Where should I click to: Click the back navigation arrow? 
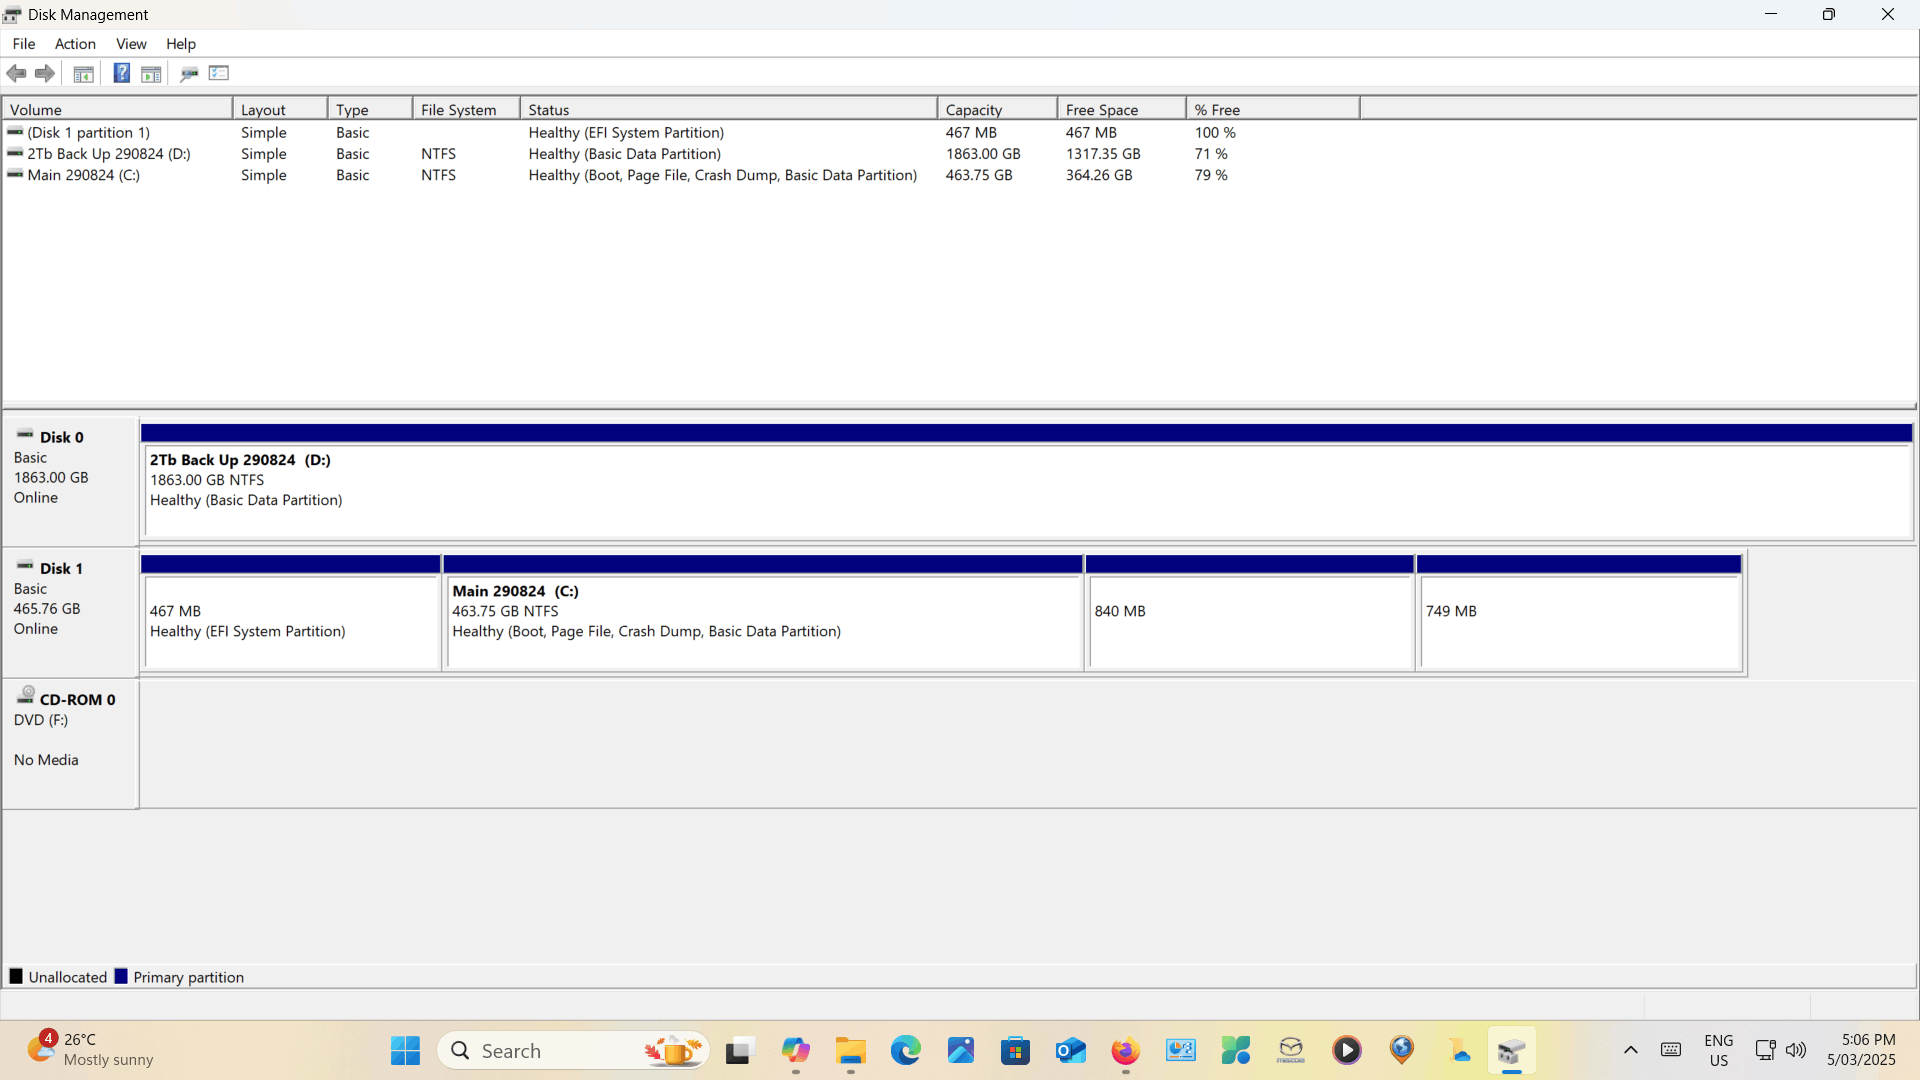point(16,73)
